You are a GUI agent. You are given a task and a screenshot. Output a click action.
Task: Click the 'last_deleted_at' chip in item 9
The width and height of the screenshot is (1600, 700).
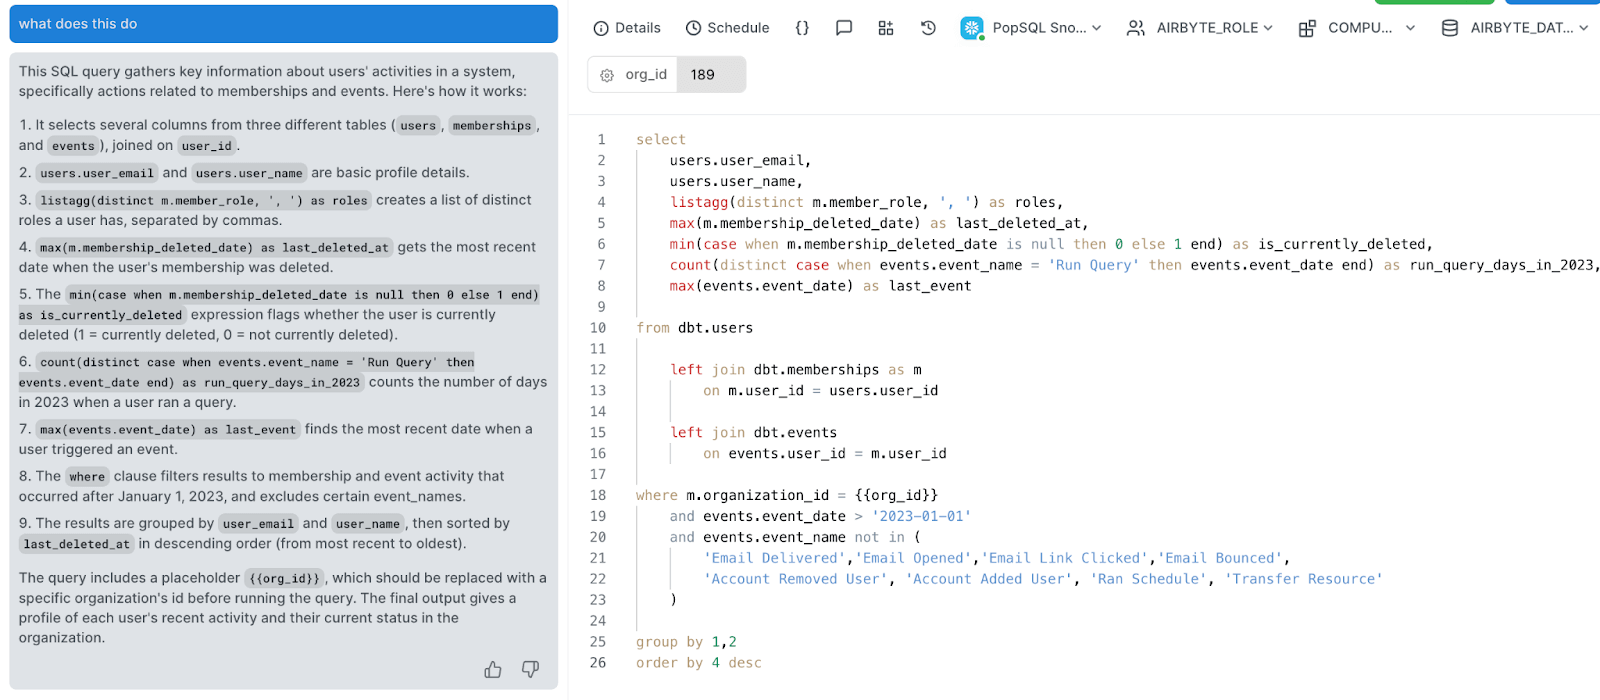click(77, 545)
